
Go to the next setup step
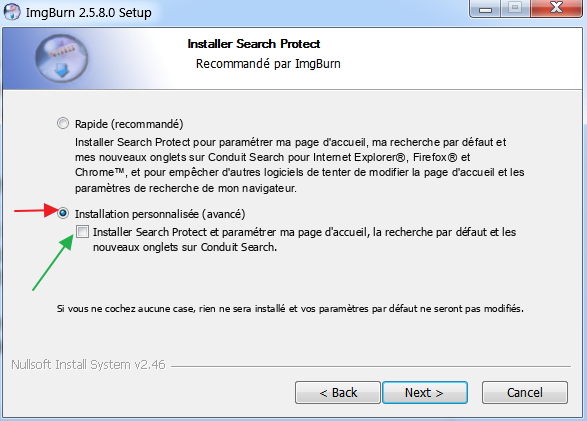click(425, 393)
